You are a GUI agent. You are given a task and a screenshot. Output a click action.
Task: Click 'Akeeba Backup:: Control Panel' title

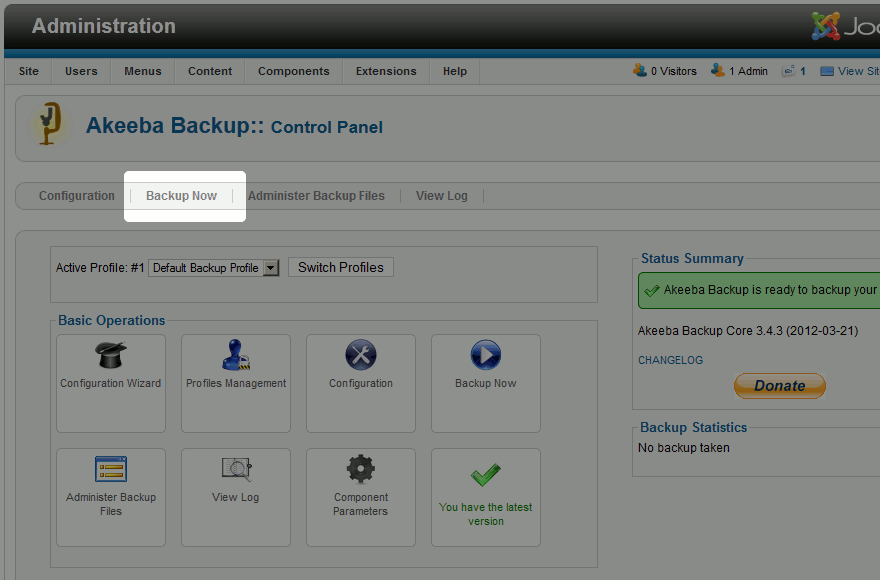(234, 126)
